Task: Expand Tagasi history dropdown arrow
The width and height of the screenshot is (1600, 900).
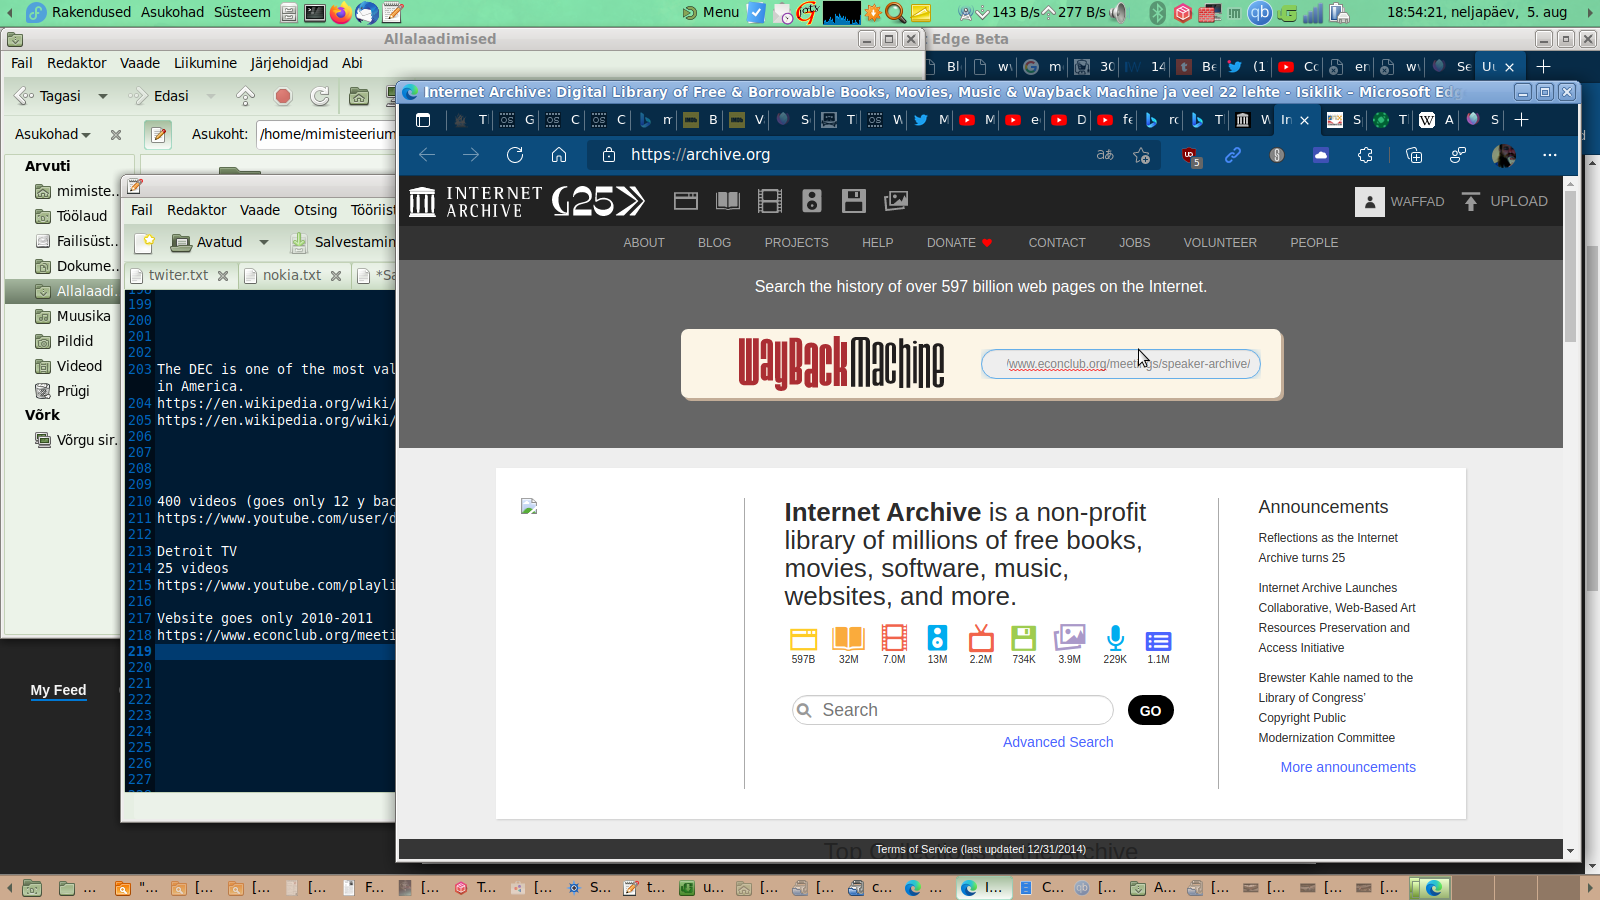Action: pos(102,96)
